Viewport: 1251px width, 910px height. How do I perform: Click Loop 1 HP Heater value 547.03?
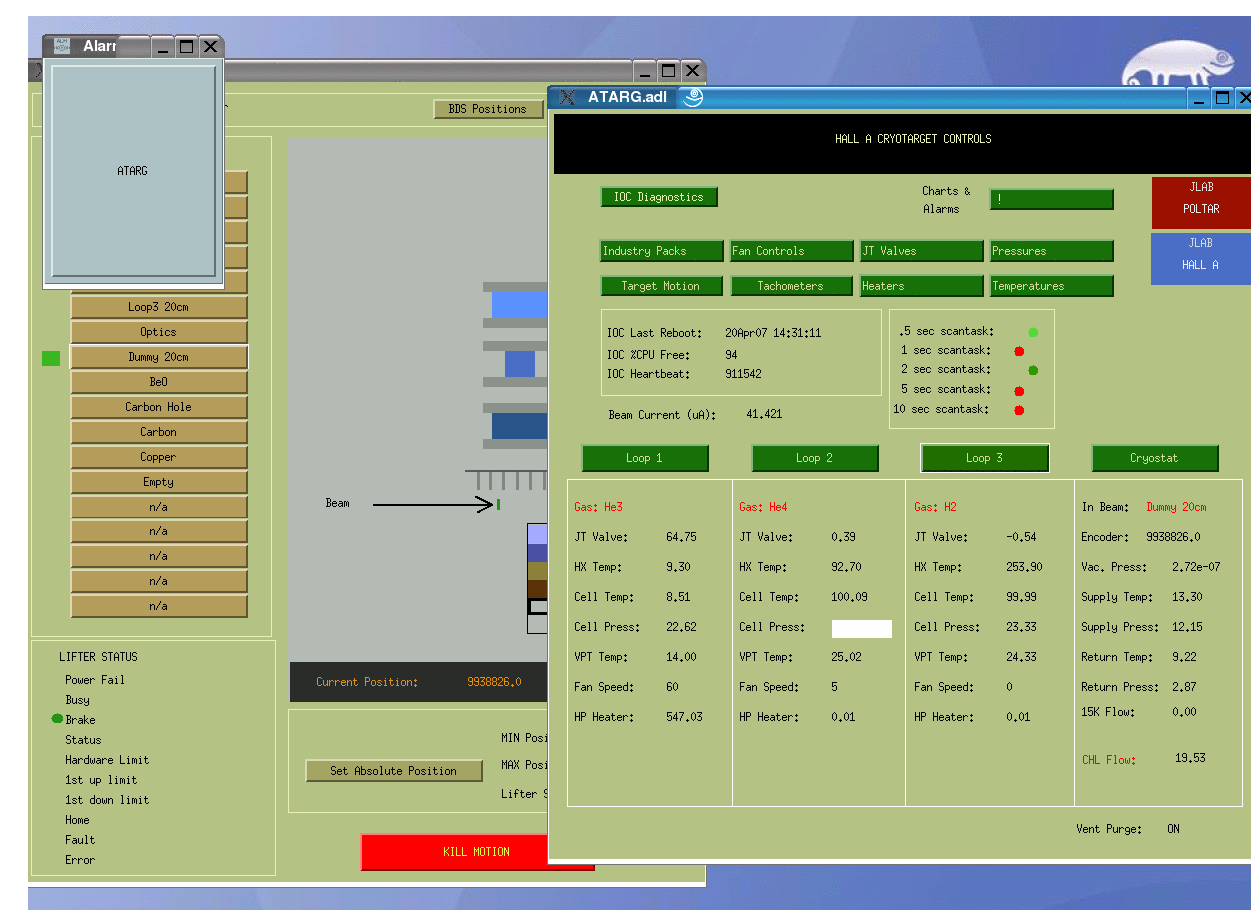point(684,717)
